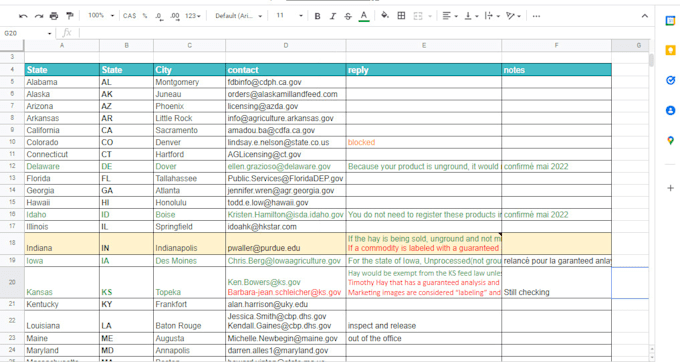Screen dimensions: 680x362
Task: Open the 100% zoom dropdown
Action: pyautogui.click(x=101, y=16)
